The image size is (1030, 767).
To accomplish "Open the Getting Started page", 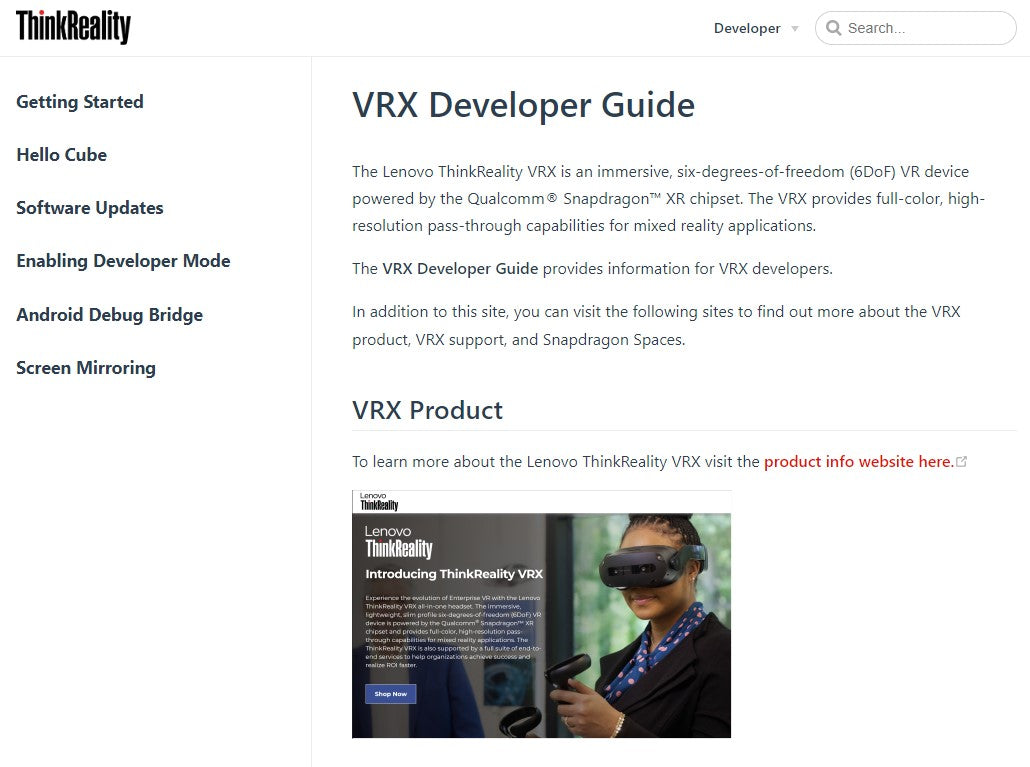I will click(x=79, y=101).
